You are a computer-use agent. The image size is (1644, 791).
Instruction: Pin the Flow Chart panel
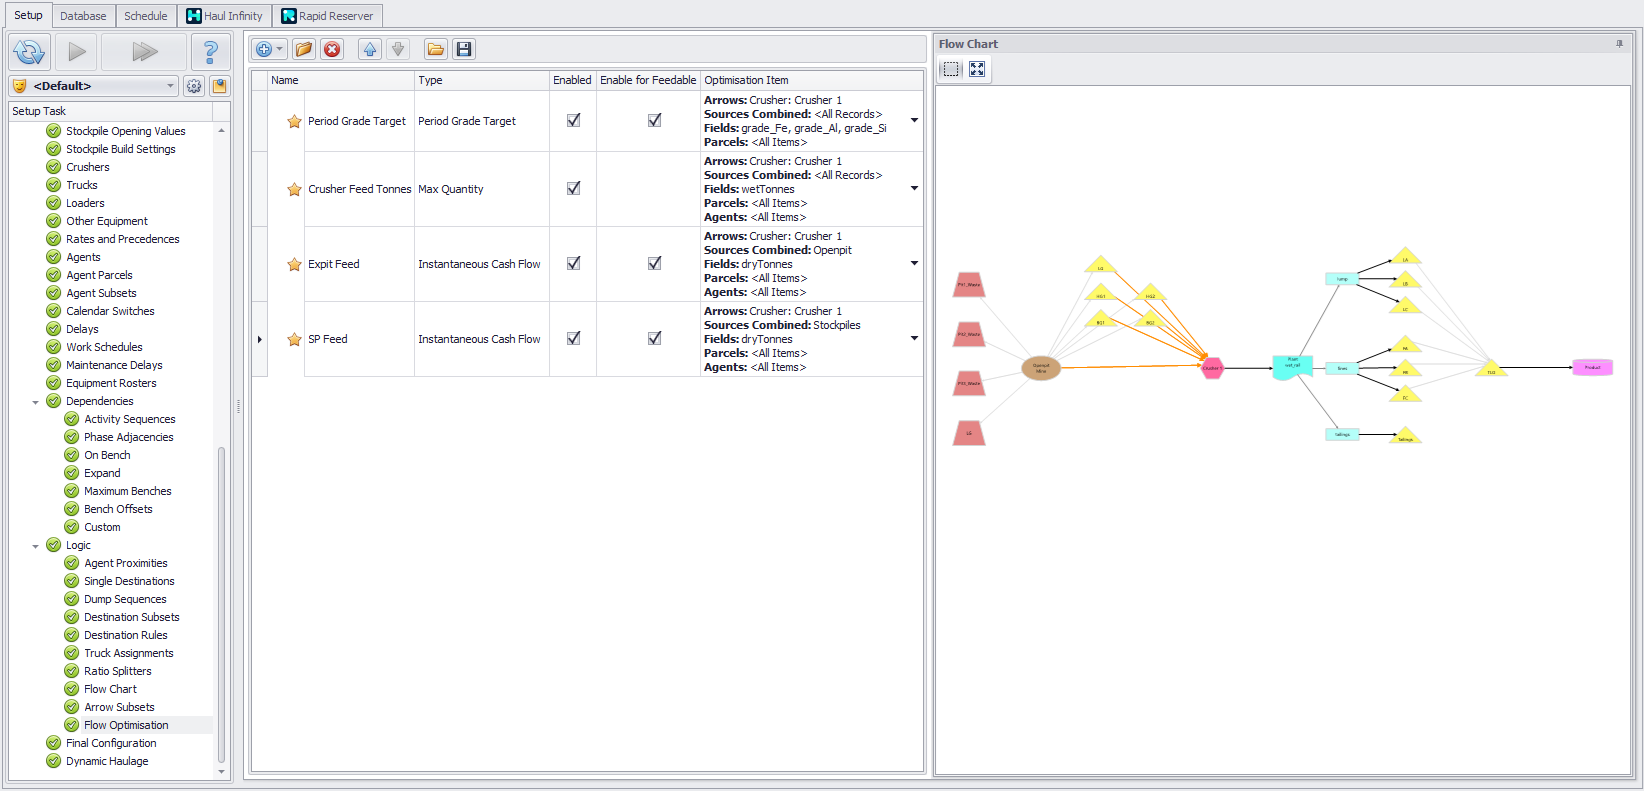[x=1619, y=44]
